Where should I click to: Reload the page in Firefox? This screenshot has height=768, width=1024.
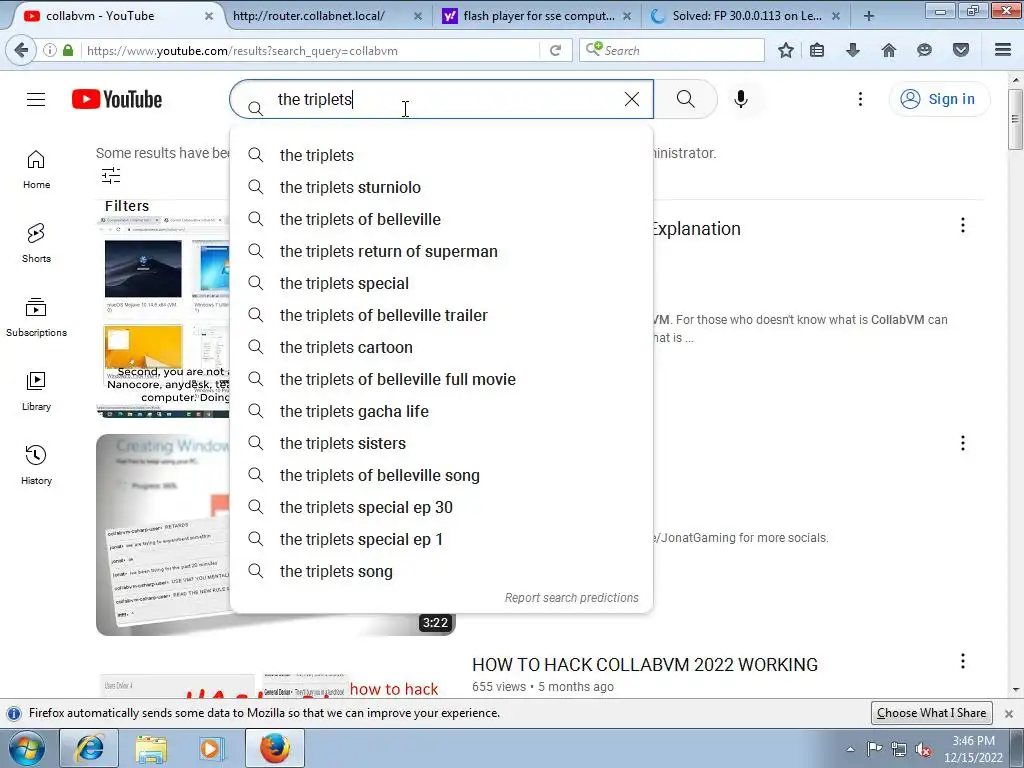pos(556,50)
